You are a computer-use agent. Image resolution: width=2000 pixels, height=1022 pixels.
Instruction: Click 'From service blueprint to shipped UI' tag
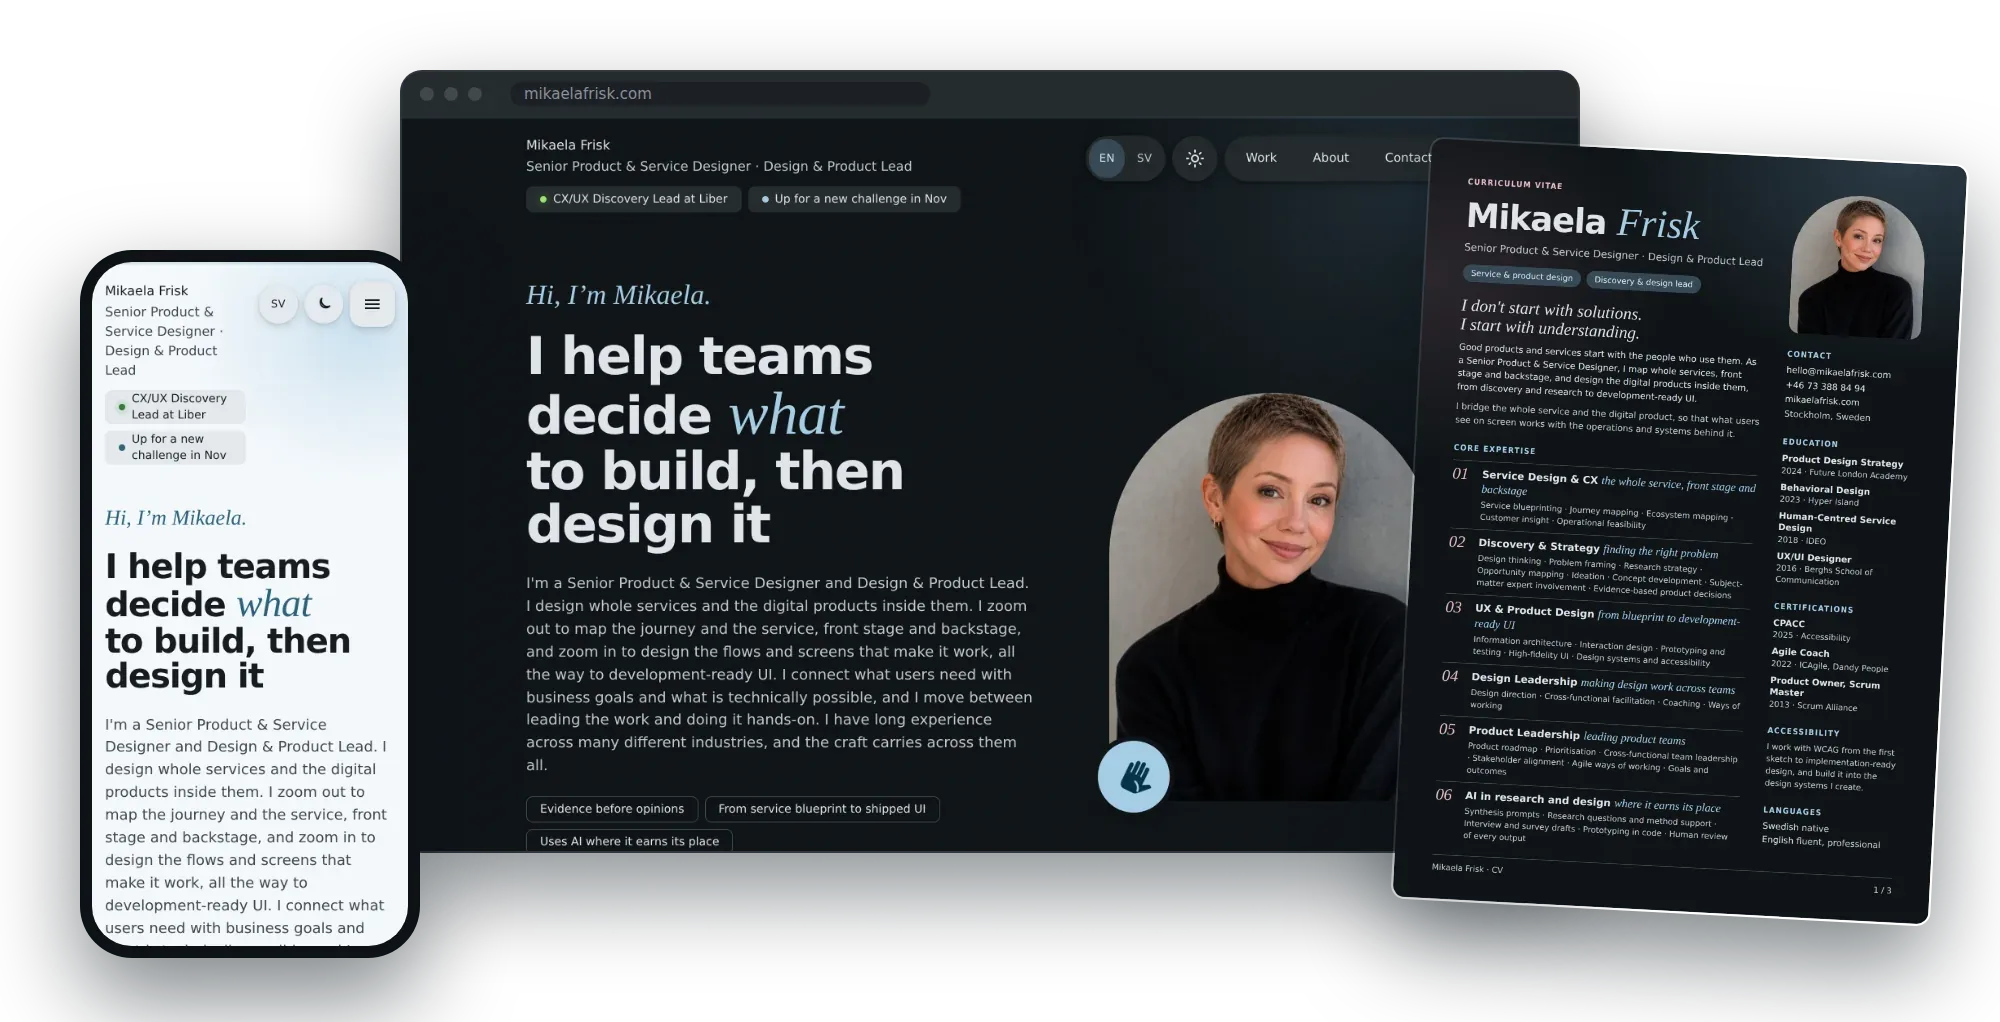point(822,809)
